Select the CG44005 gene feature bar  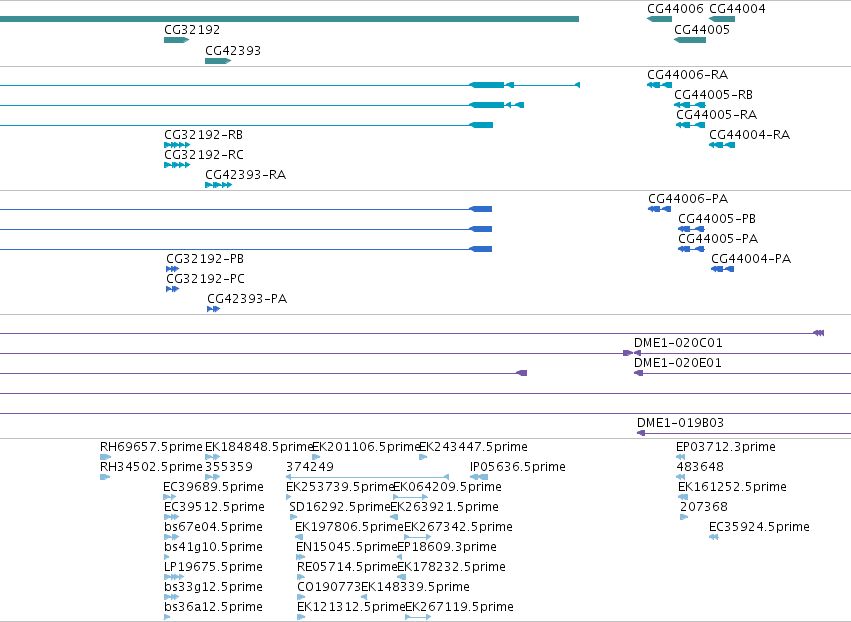(x=690, y=40)
